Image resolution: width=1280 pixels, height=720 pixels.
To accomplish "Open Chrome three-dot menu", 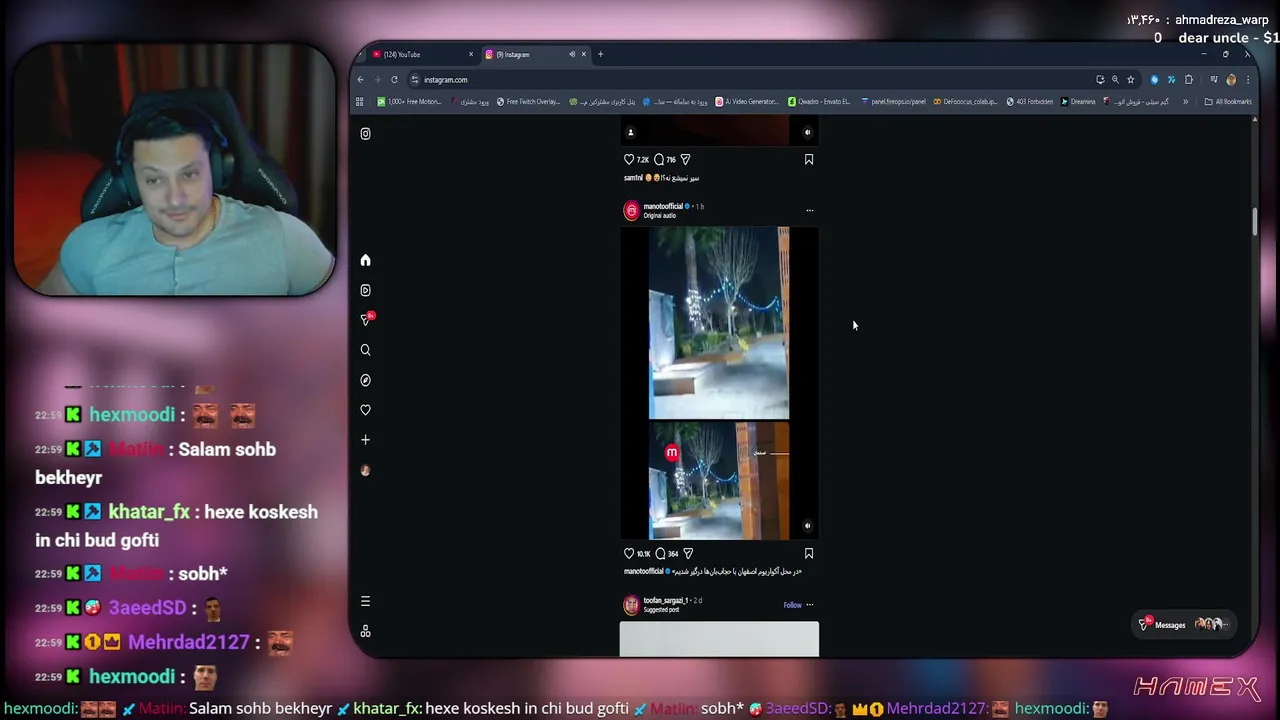I will point(1247,79).
